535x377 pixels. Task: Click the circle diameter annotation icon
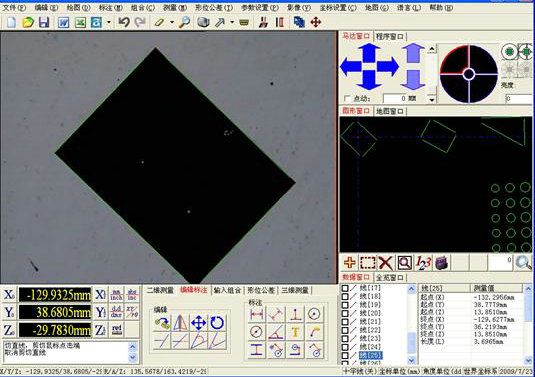tap(257, 332)
